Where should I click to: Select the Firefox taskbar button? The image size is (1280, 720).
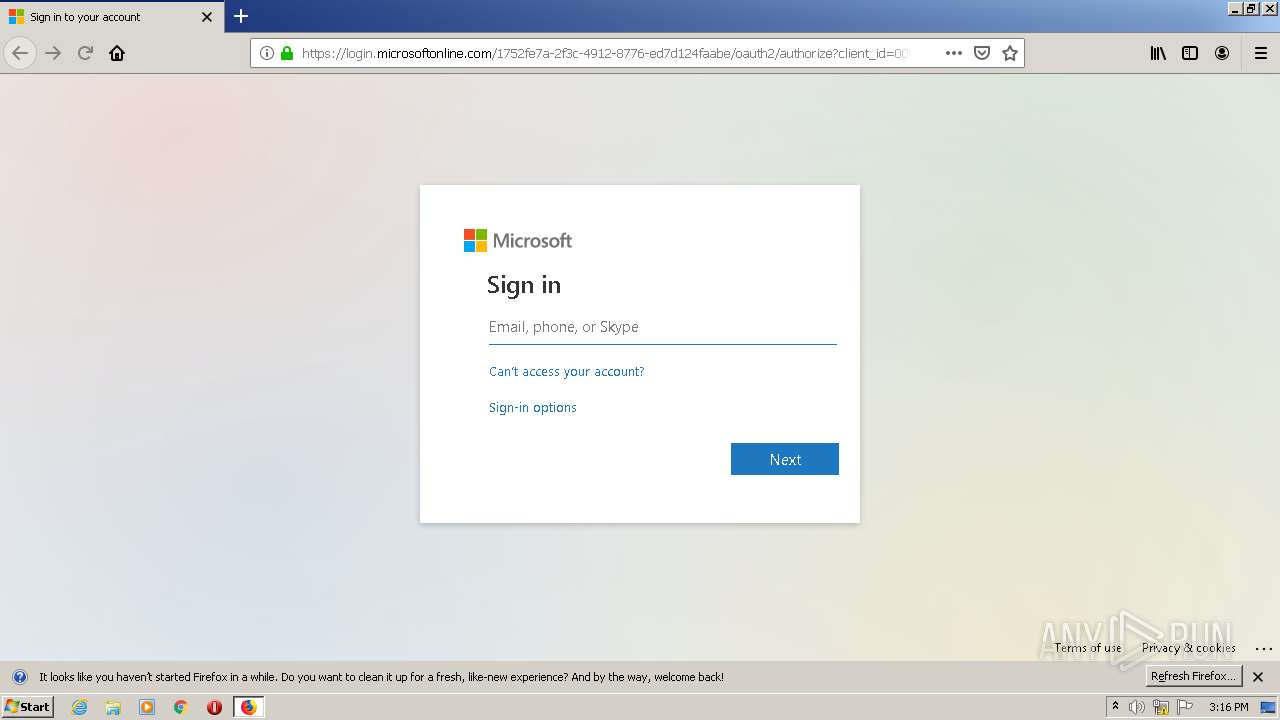pyautogui.click(x=248, y=707)
